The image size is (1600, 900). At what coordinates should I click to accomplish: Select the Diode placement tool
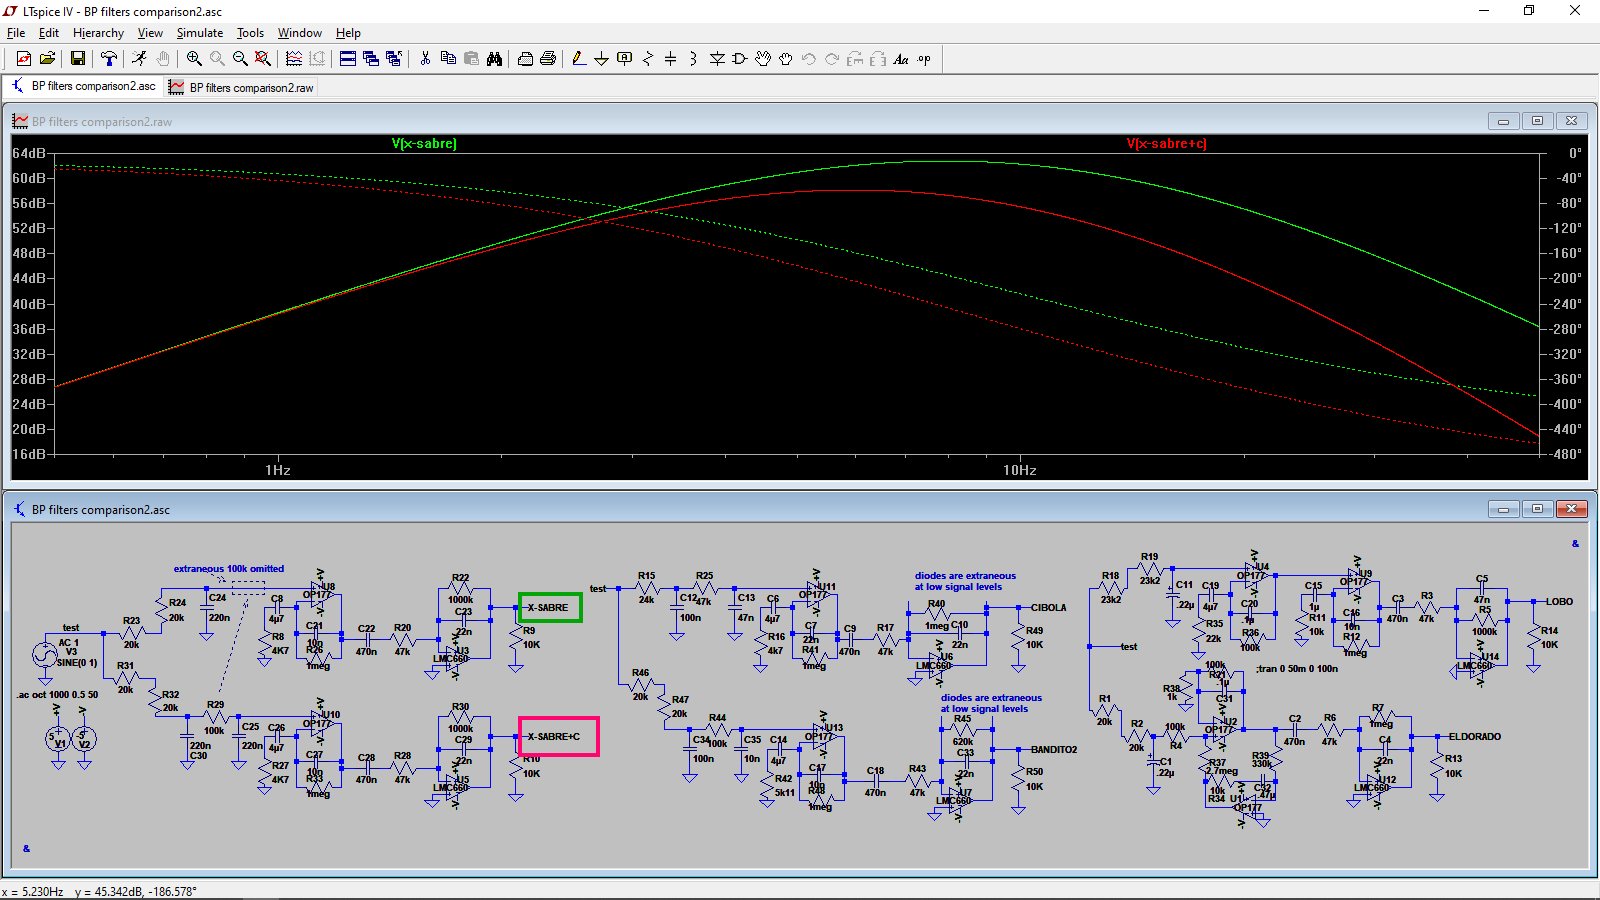tap(717, 59)
